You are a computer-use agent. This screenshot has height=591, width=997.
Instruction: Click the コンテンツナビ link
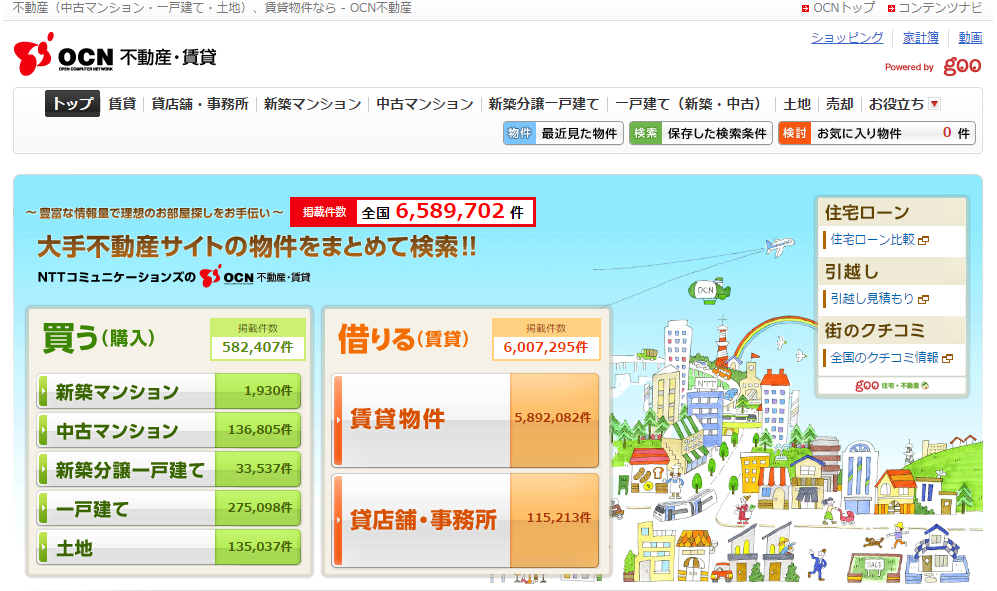click(940, 8)
